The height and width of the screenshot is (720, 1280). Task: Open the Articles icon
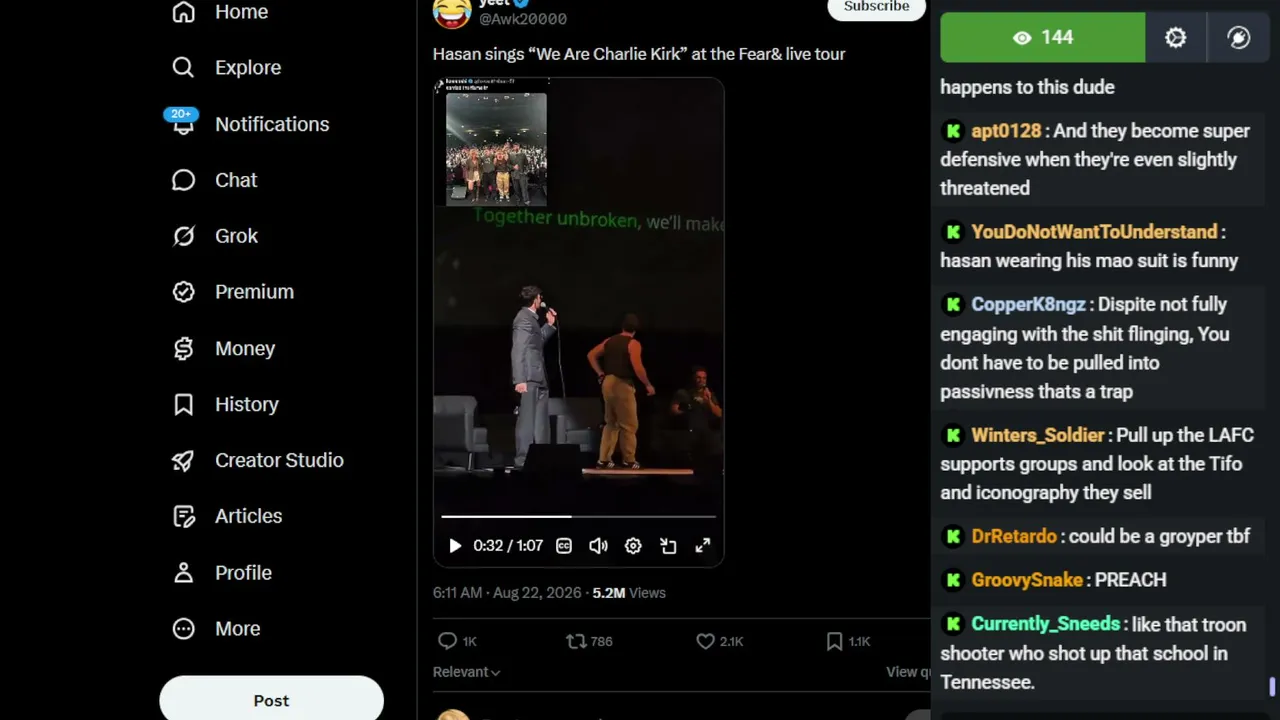183,516
